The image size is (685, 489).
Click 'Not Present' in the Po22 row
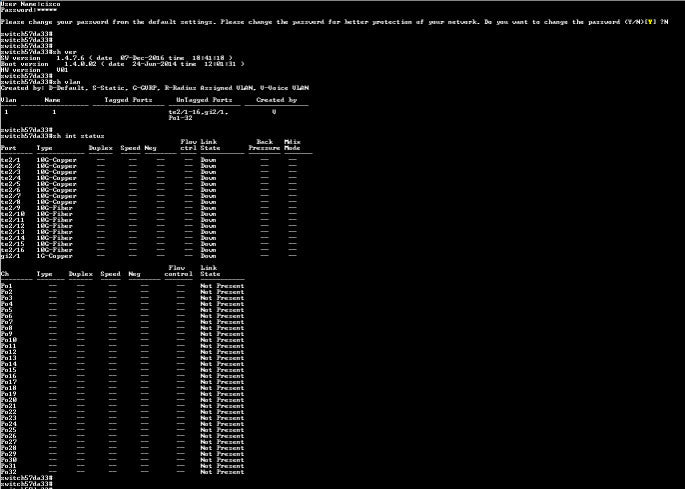(222, 412)
